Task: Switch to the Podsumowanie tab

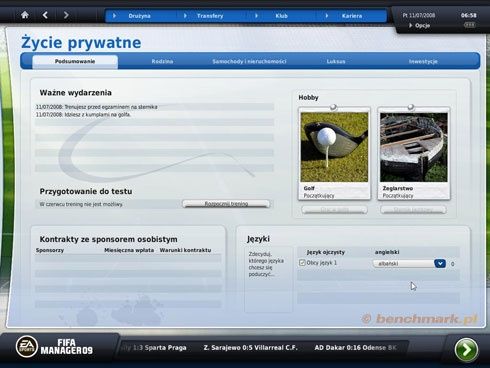Action: tap(75, 62)
